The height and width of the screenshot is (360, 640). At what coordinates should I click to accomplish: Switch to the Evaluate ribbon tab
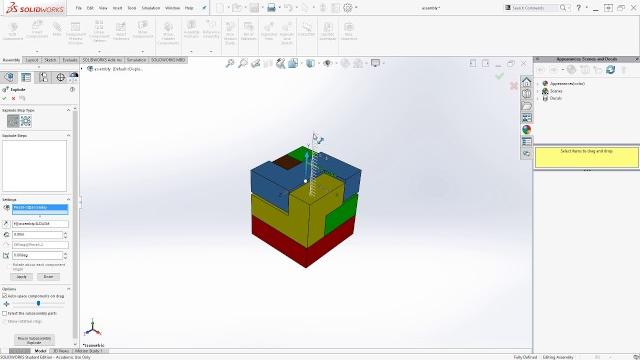point(70,60)
